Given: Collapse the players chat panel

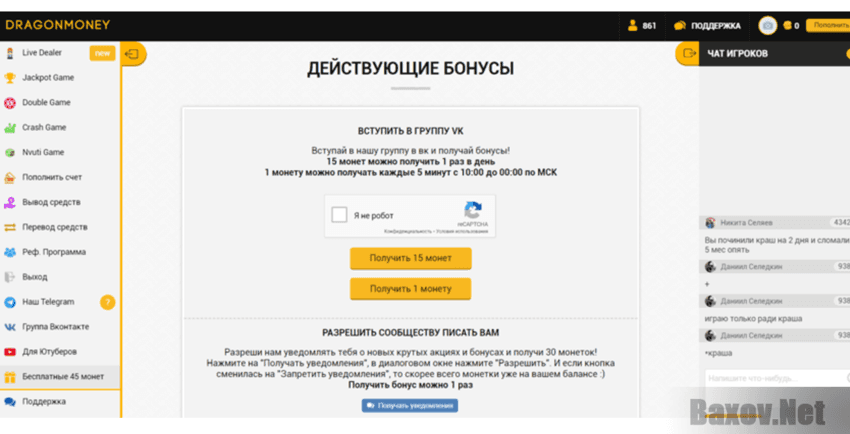Looking at the screenshot, I should (687, 53).
